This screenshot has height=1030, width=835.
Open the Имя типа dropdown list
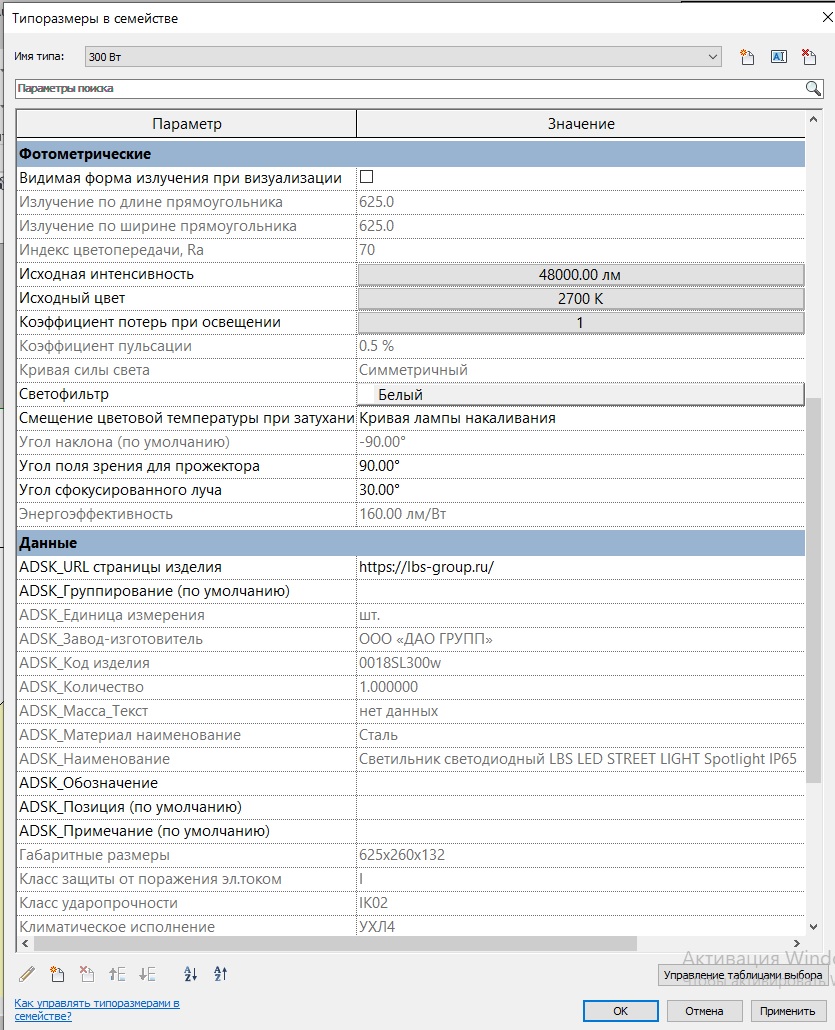[713, 57]
